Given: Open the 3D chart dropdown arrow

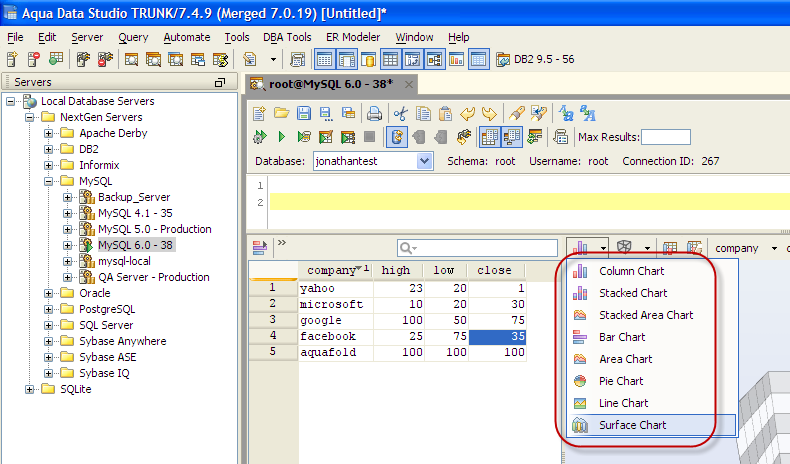Looking at the screenshot, I should [x=647, y=248].
